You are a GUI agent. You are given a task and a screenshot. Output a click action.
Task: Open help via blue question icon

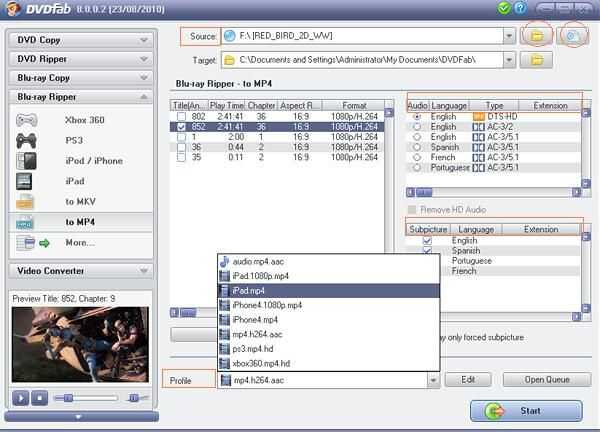click(x=520, y=8)
